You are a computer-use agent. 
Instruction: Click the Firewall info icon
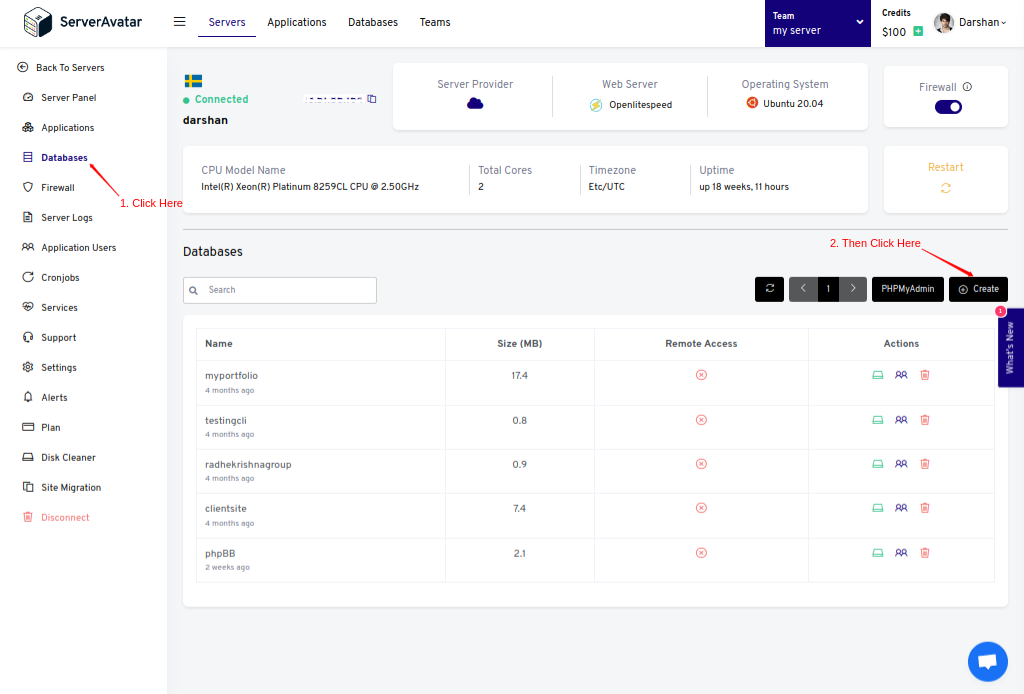click(x=967, y=87)
